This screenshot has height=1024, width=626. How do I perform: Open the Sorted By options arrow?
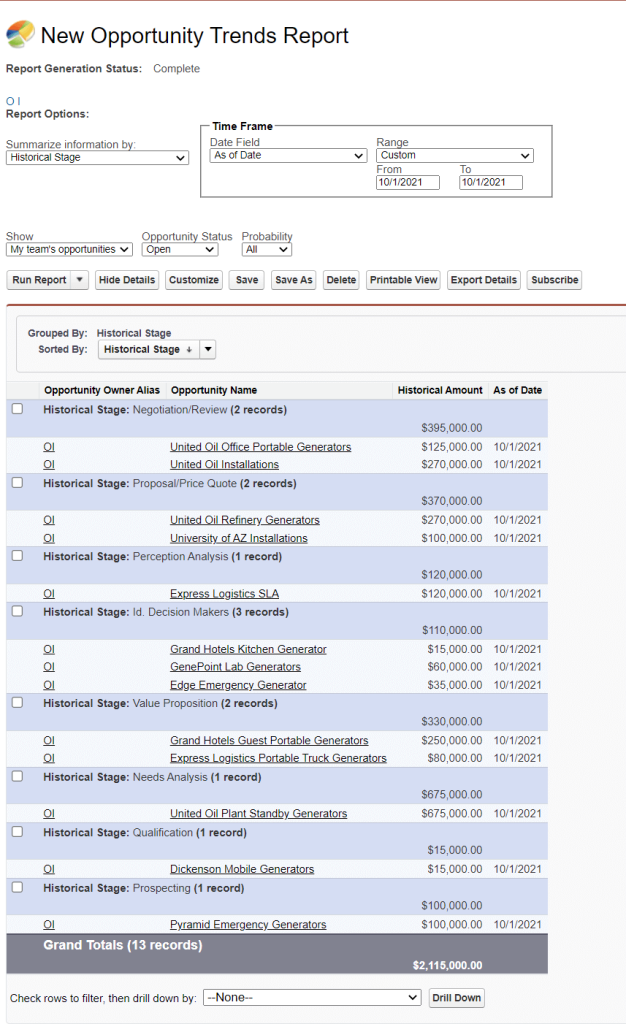[207, 349]
